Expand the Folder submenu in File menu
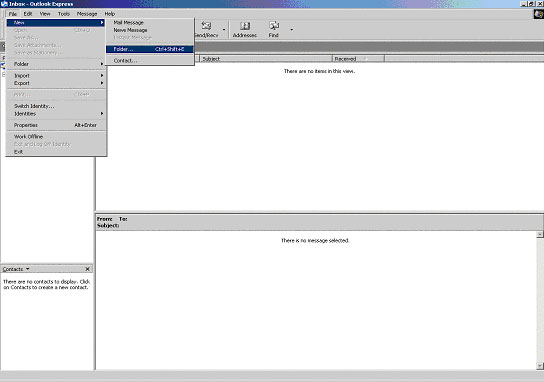 (56, 64)
